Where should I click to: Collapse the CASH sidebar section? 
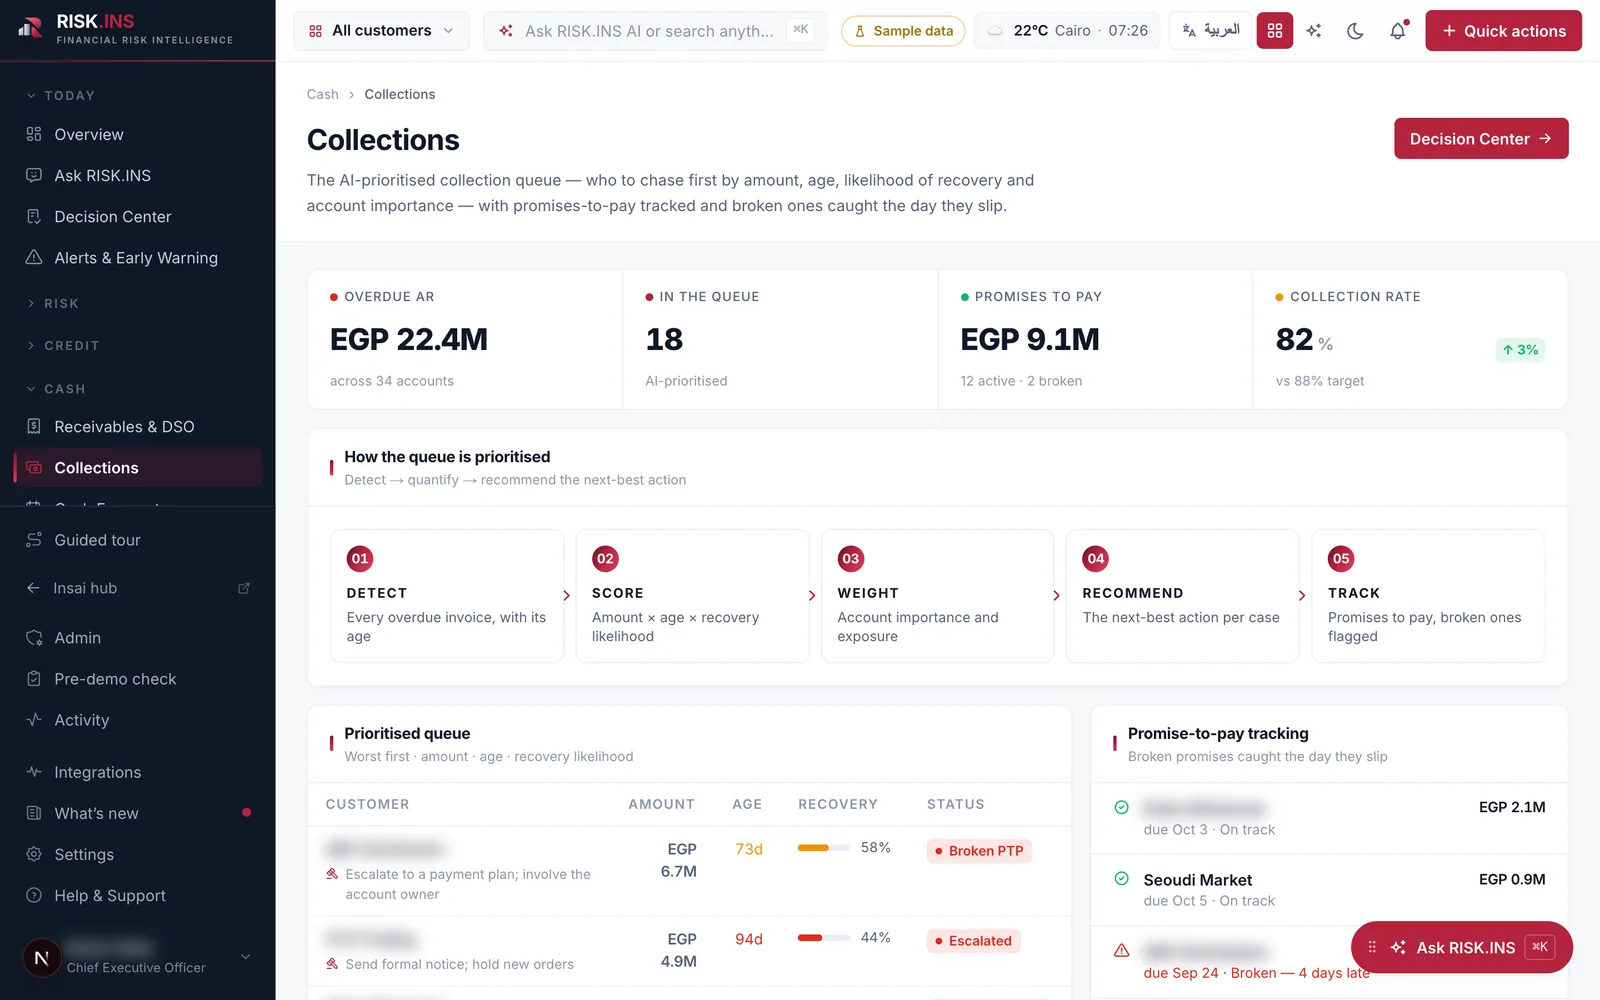coord(55,388)
